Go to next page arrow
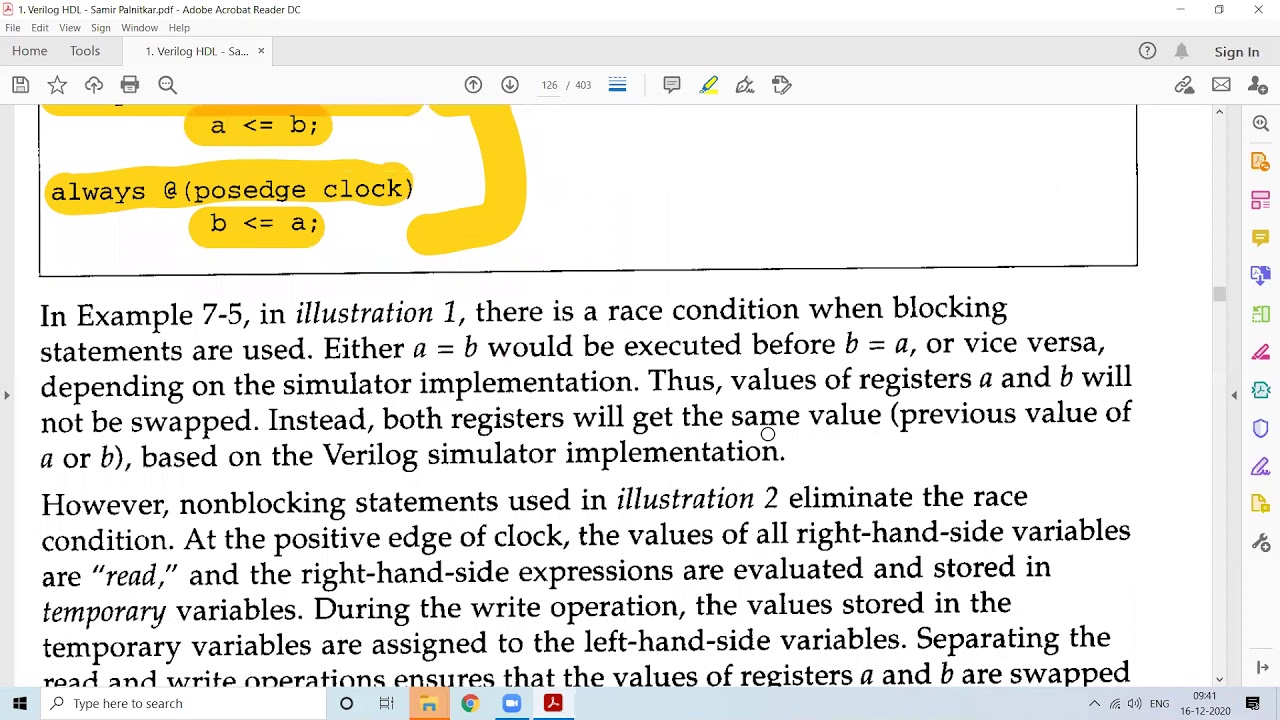 [x=510, y=85]
